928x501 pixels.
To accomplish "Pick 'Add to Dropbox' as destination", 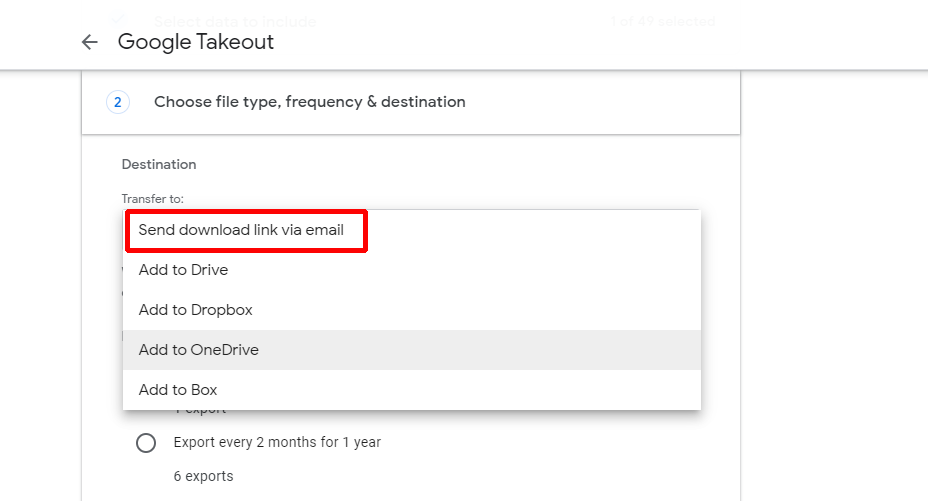I will coord(195,310).
